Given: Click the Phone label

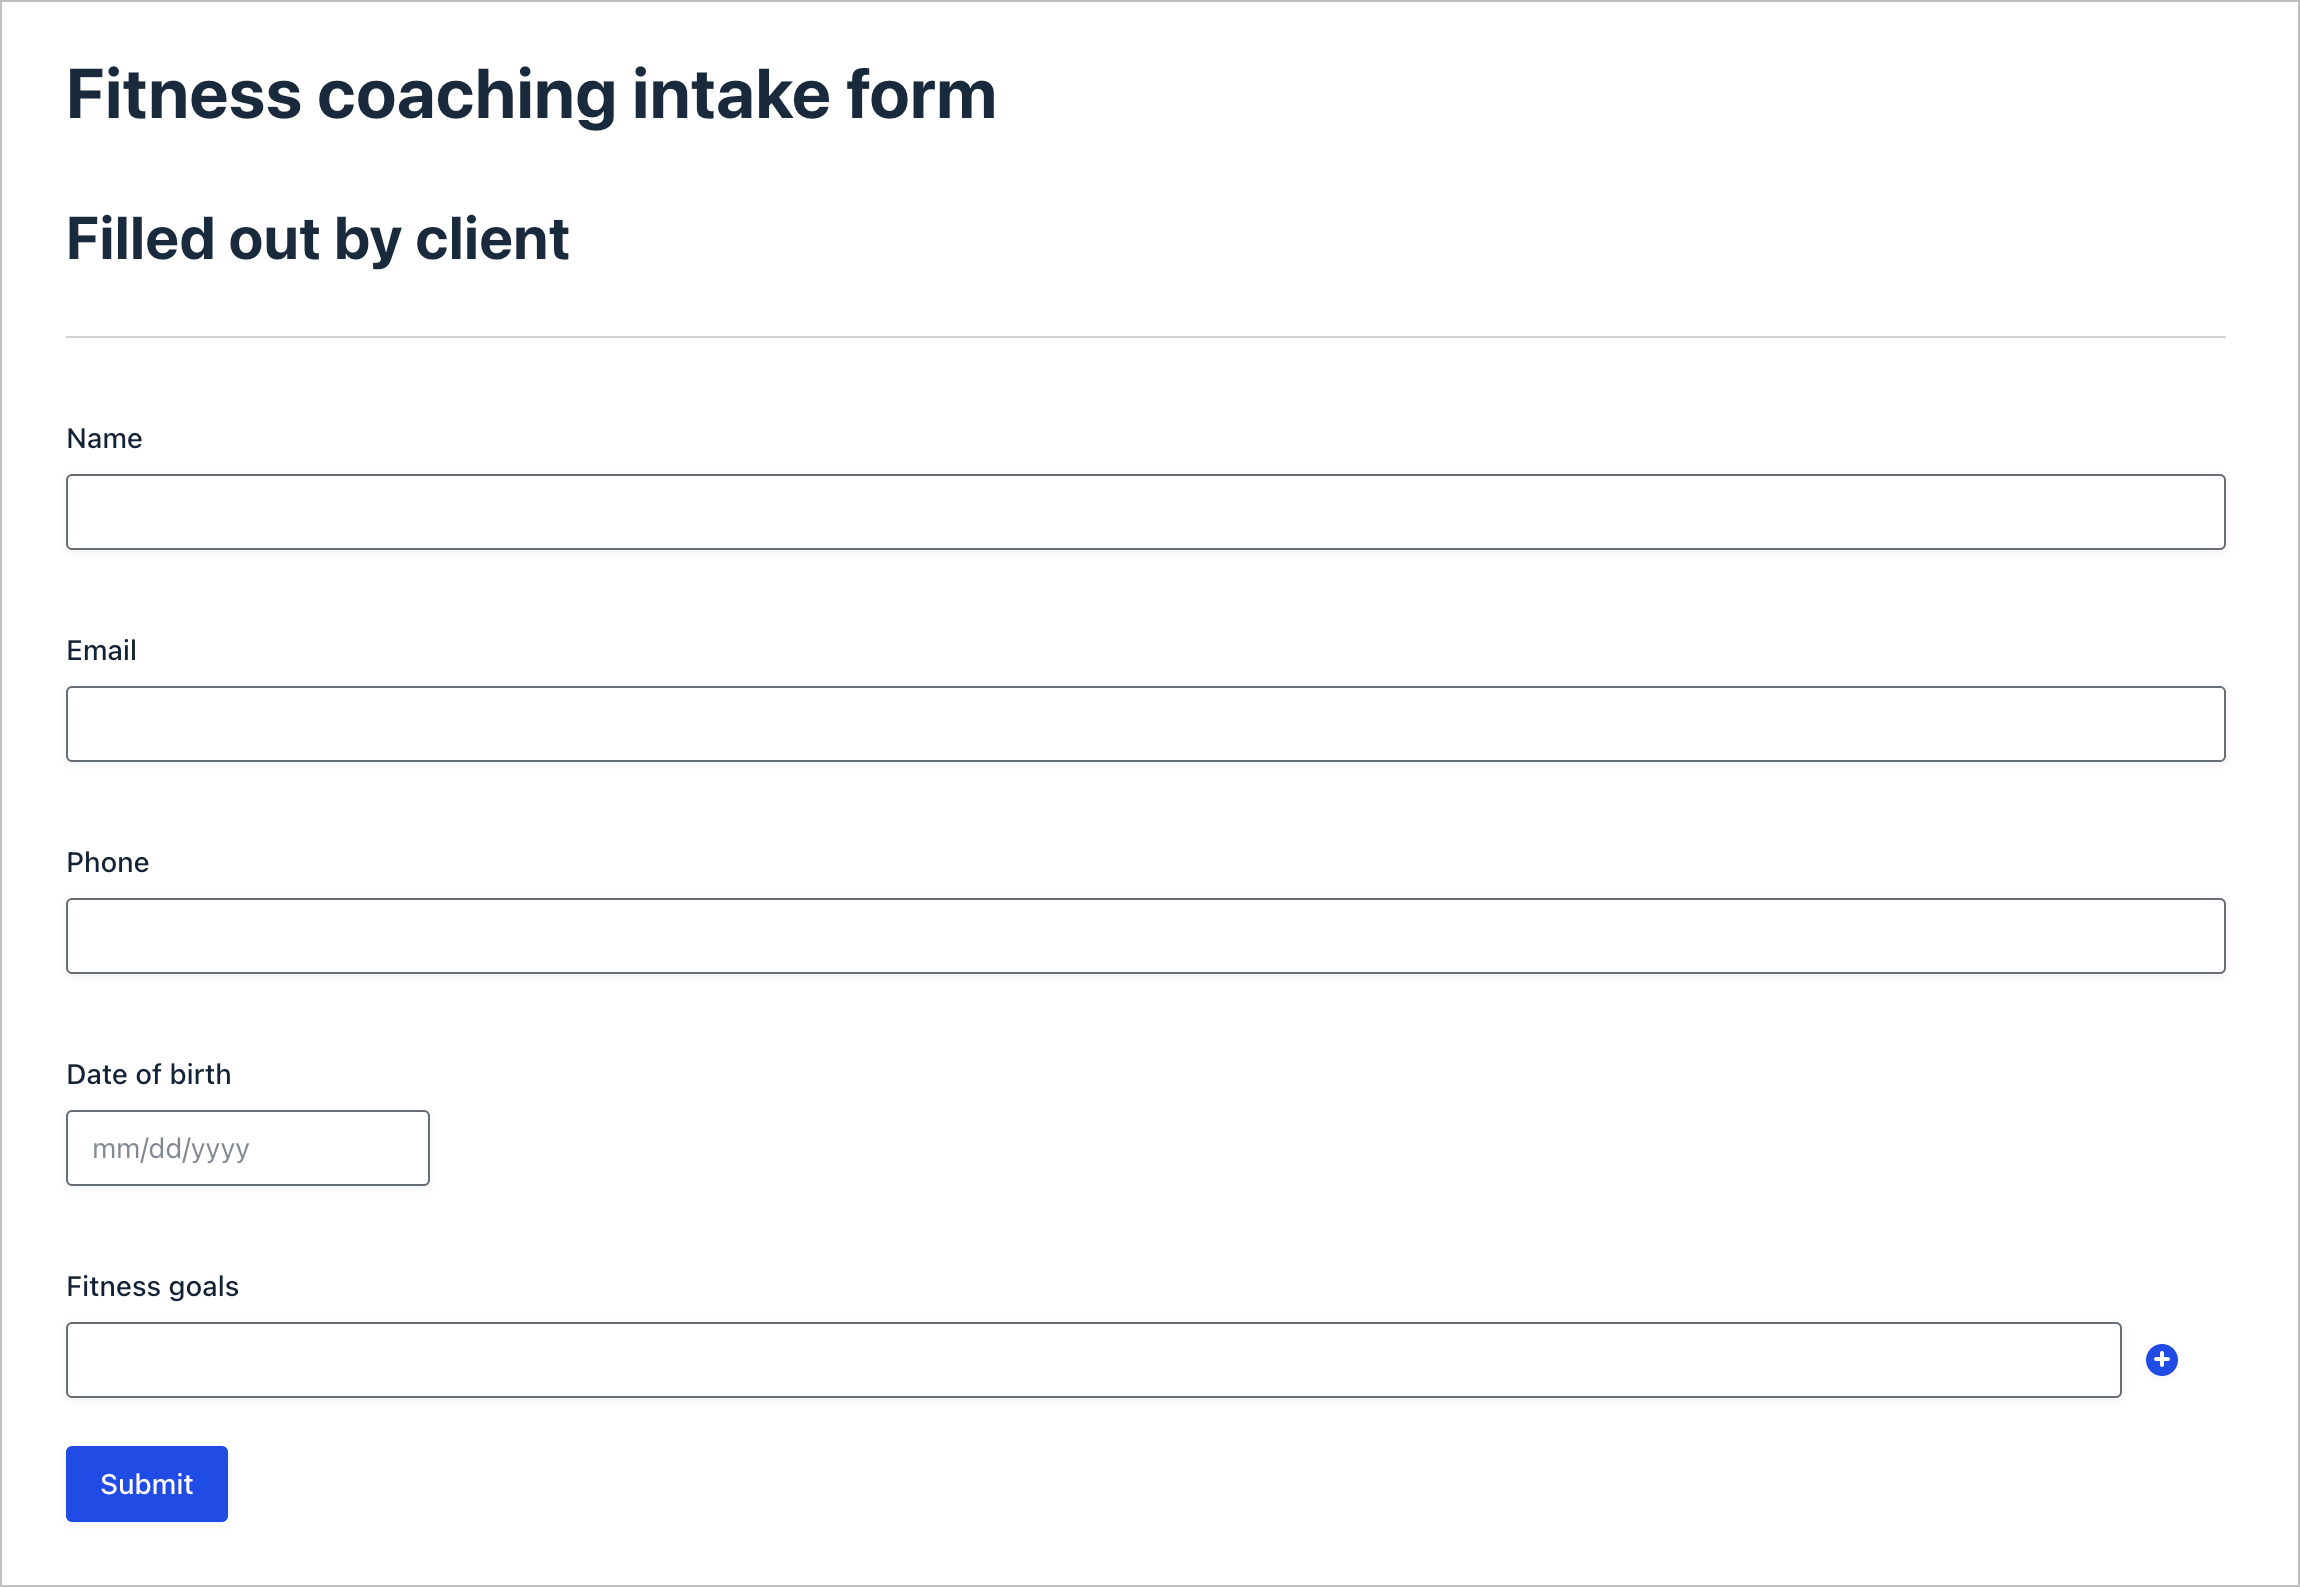Looking at the screenshot, I should (x=107, y=862).
